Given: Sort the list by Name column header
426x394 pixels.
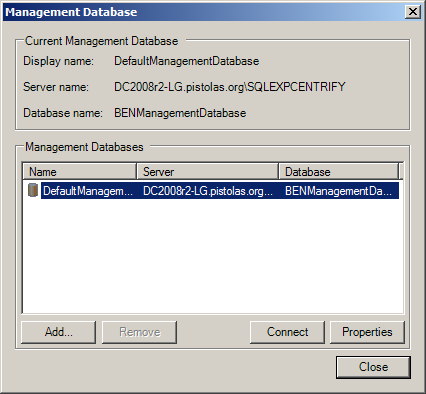Looking at the screenshot, I should click(80, 172).
